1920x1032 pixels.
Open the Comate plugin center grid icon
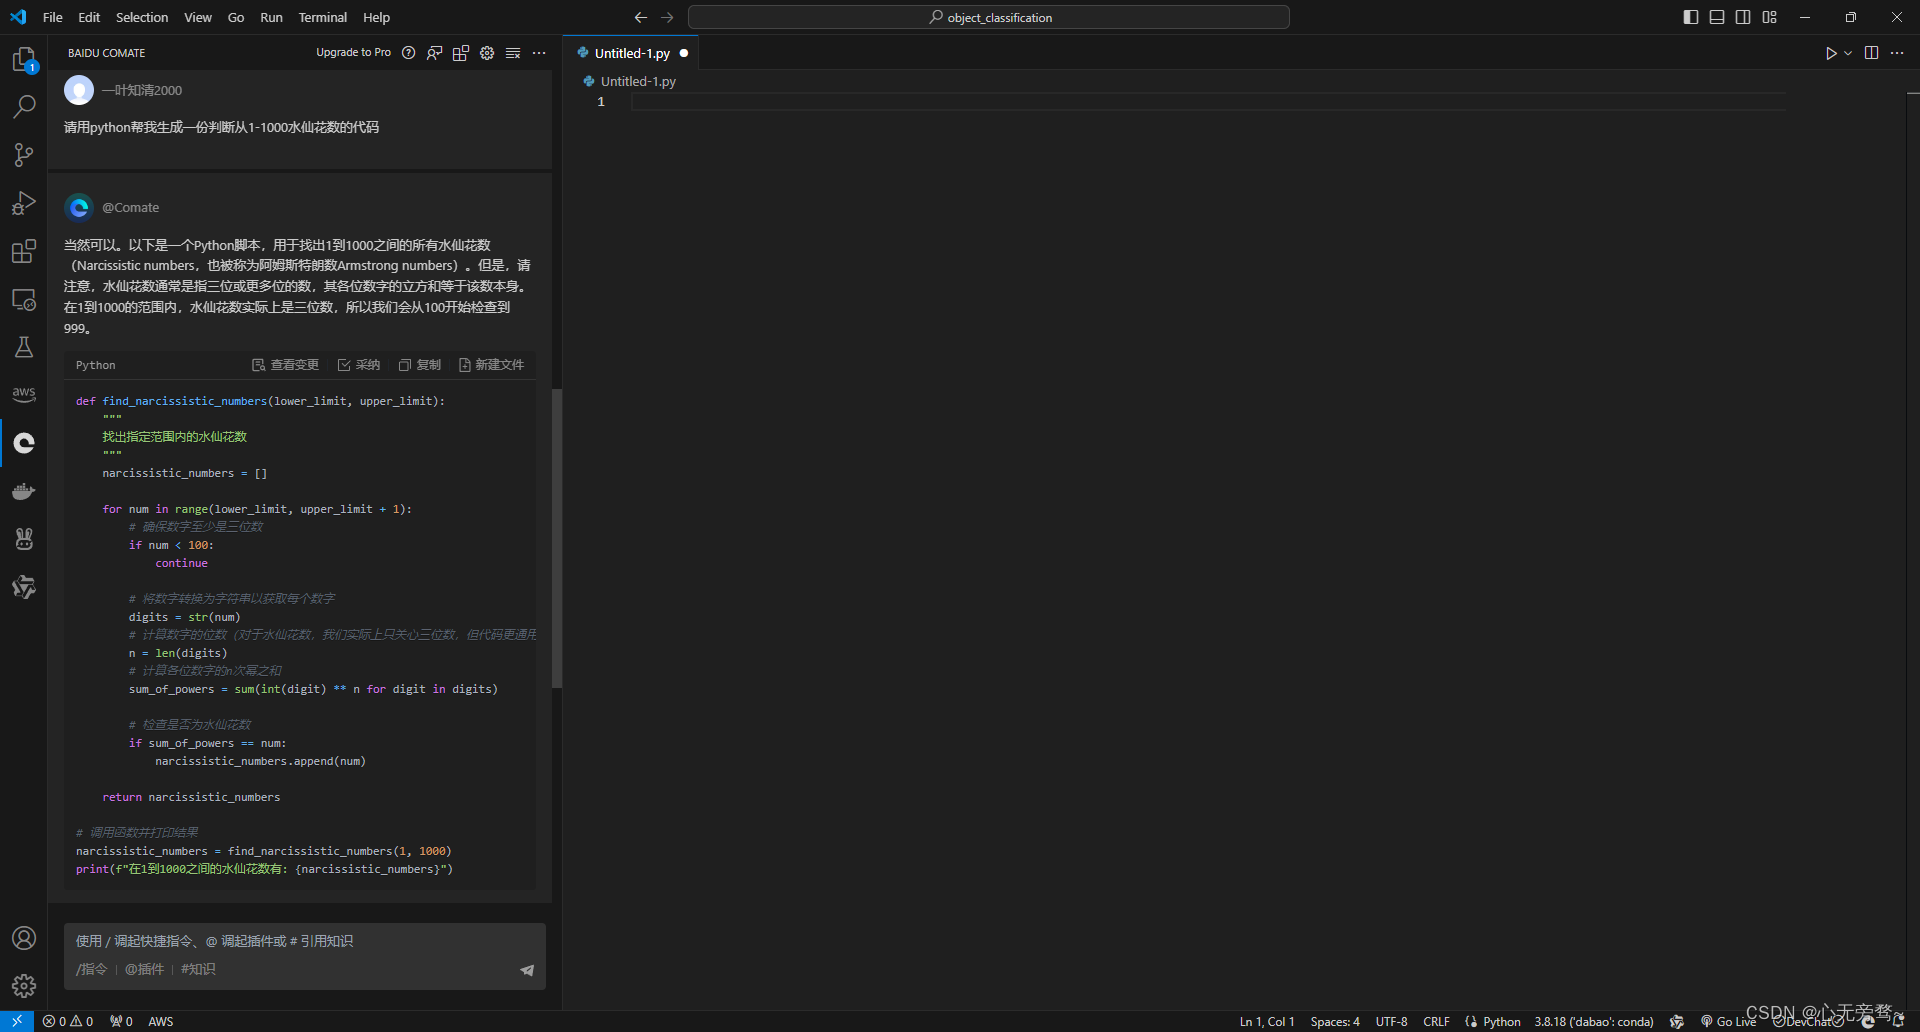coord(461,53)
